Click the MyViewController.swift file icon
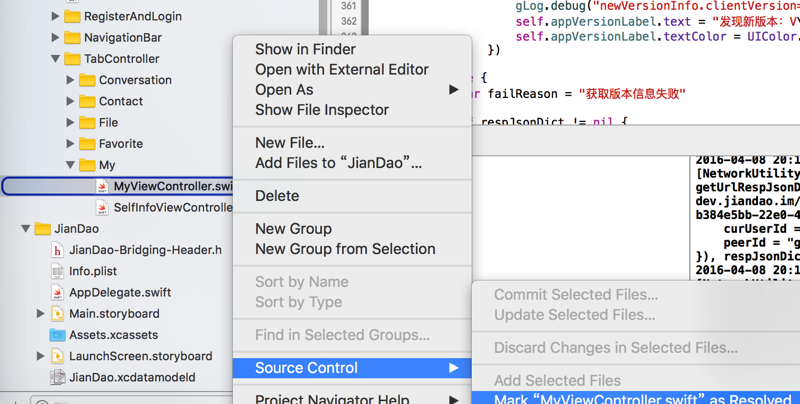800x404 pixels. click(102, 186)
